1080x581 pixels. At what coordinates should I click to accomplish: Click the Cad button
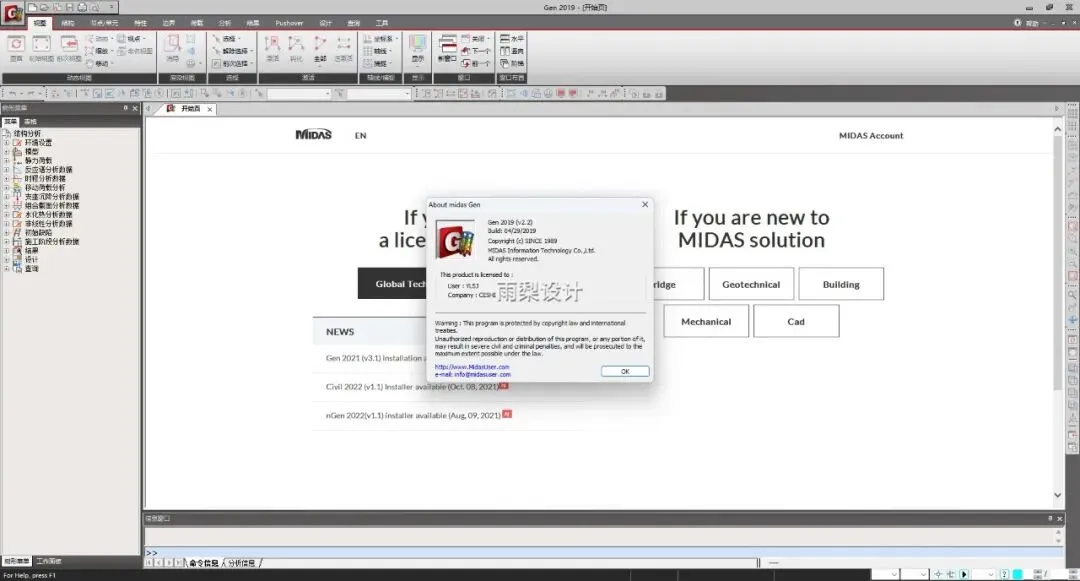click(796, 321)
